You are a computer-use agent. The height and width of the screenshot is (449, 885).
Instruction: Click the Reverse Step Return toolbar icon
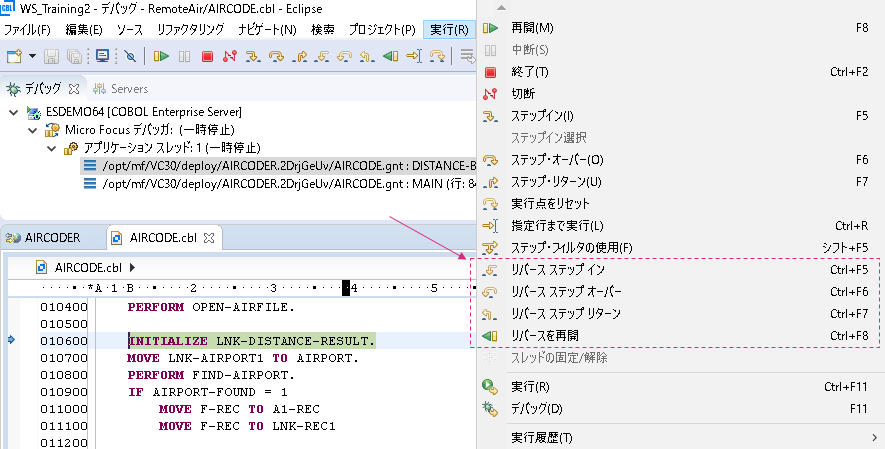[x=367, y=56]
